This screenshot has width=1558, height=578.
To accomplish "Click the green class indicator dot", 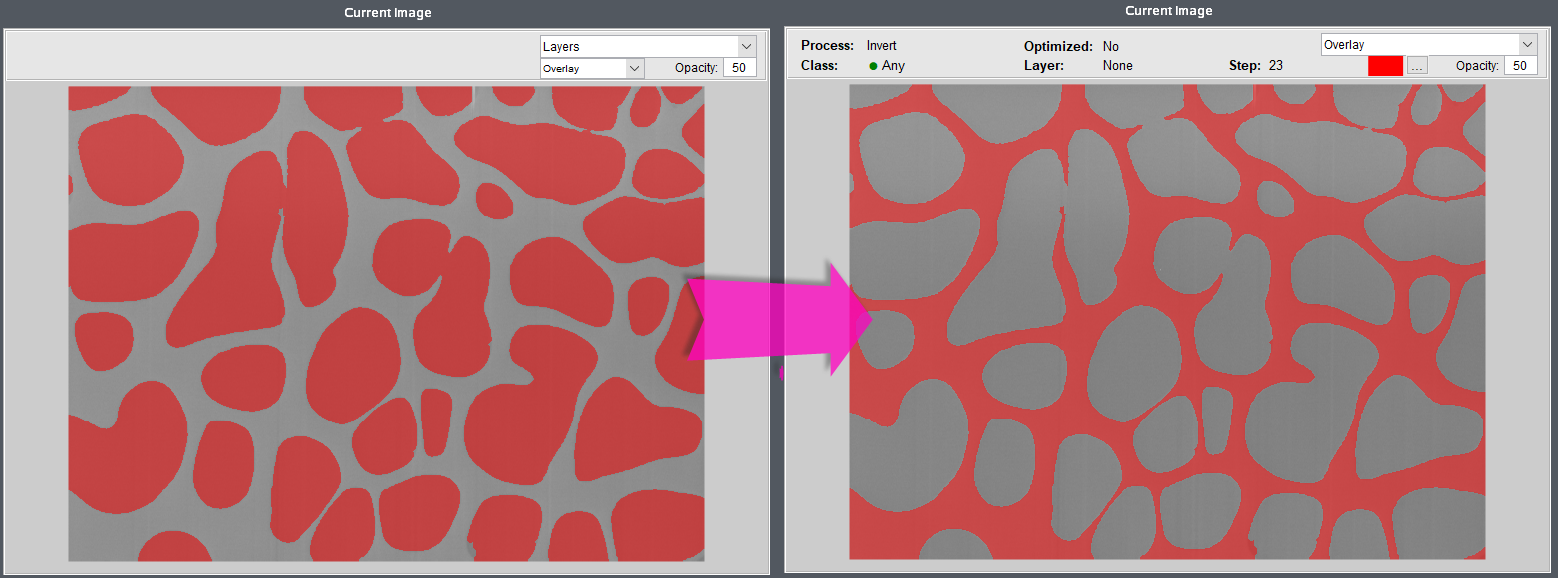I will click(x=873, y=66).
